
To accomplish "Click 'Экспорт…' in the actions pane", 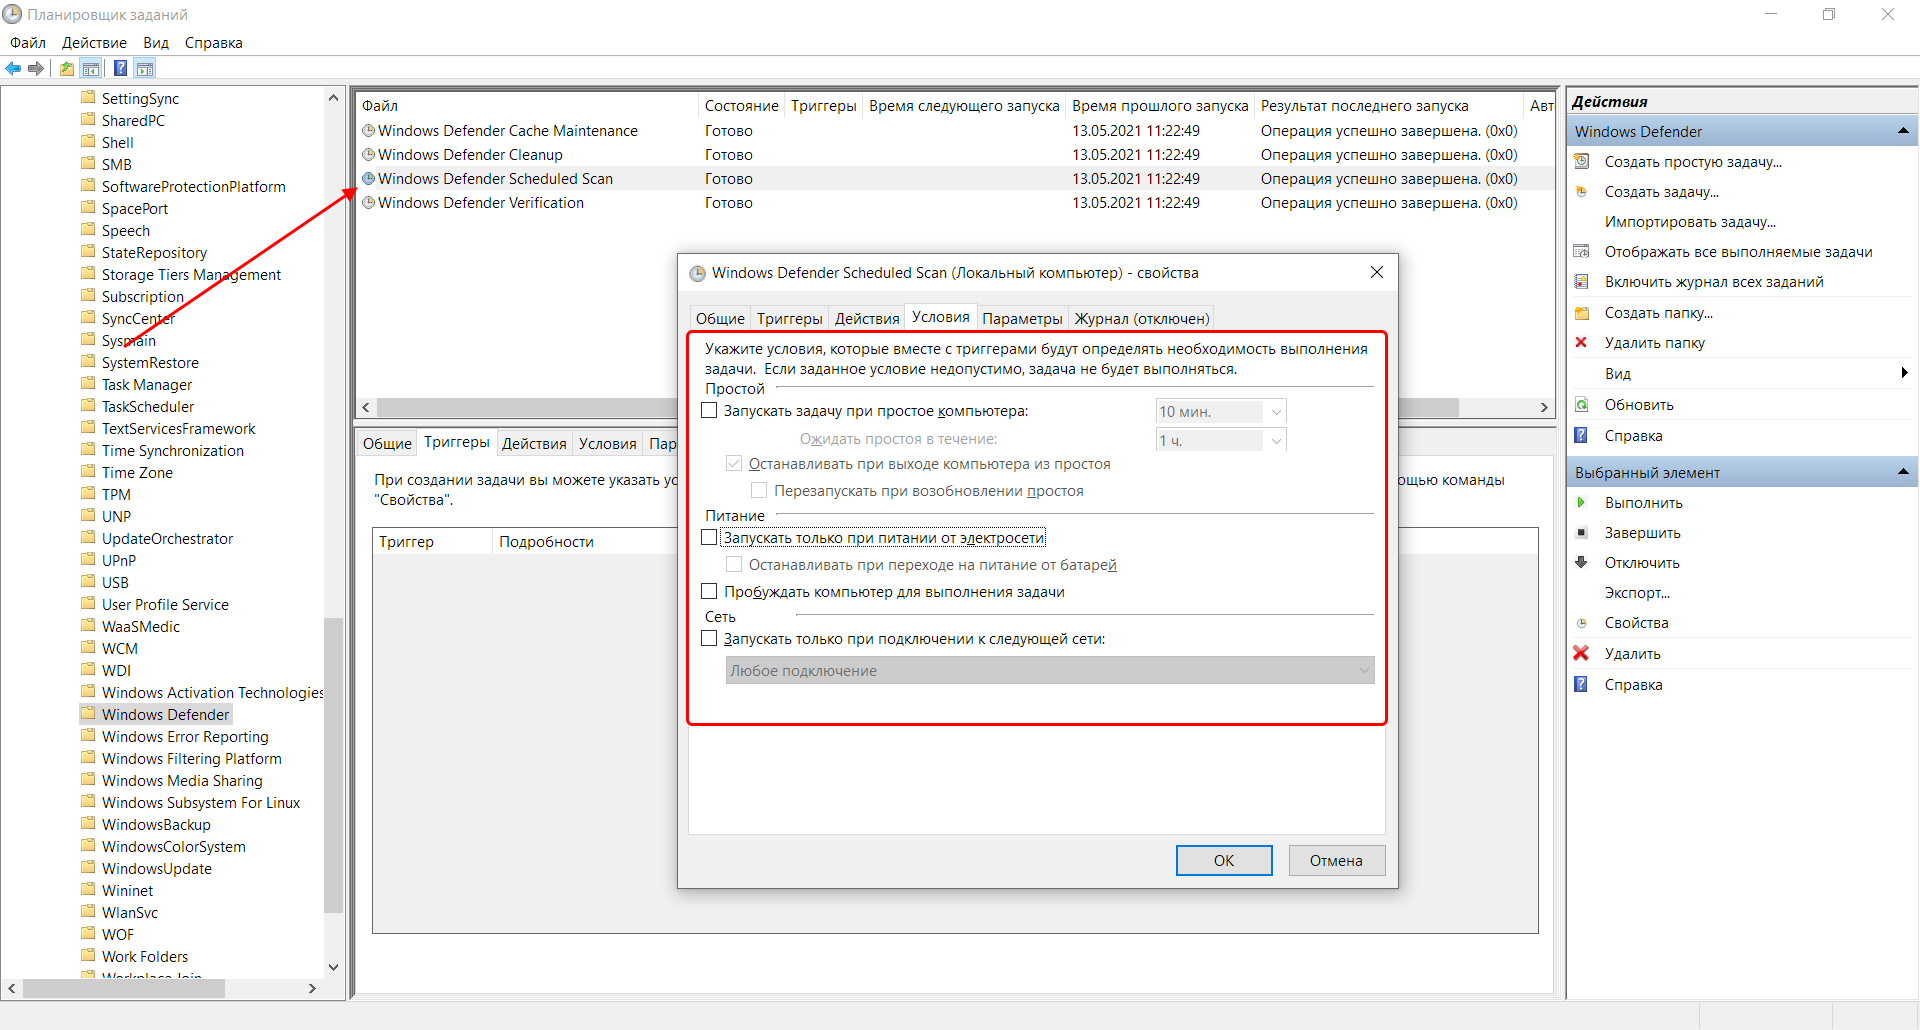I will click(x=1637, y=593).
